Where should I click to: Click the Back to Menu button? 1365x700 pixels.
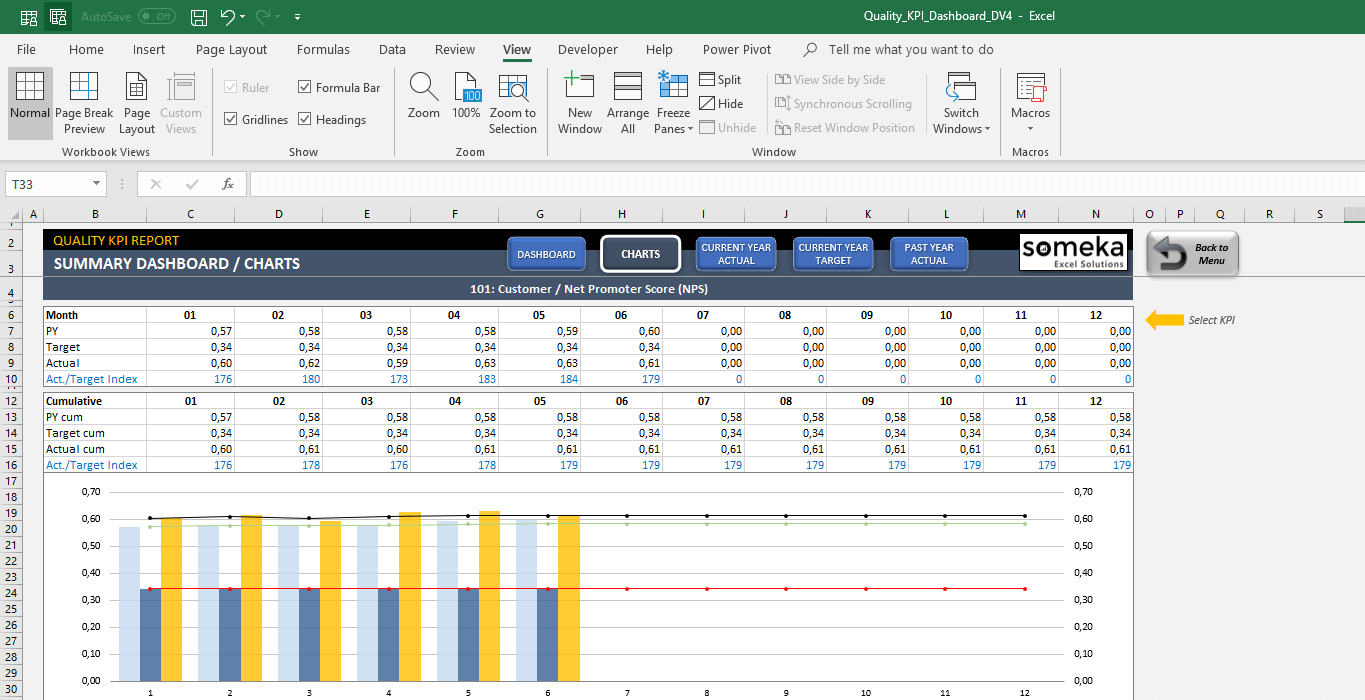pos(1192,254)
